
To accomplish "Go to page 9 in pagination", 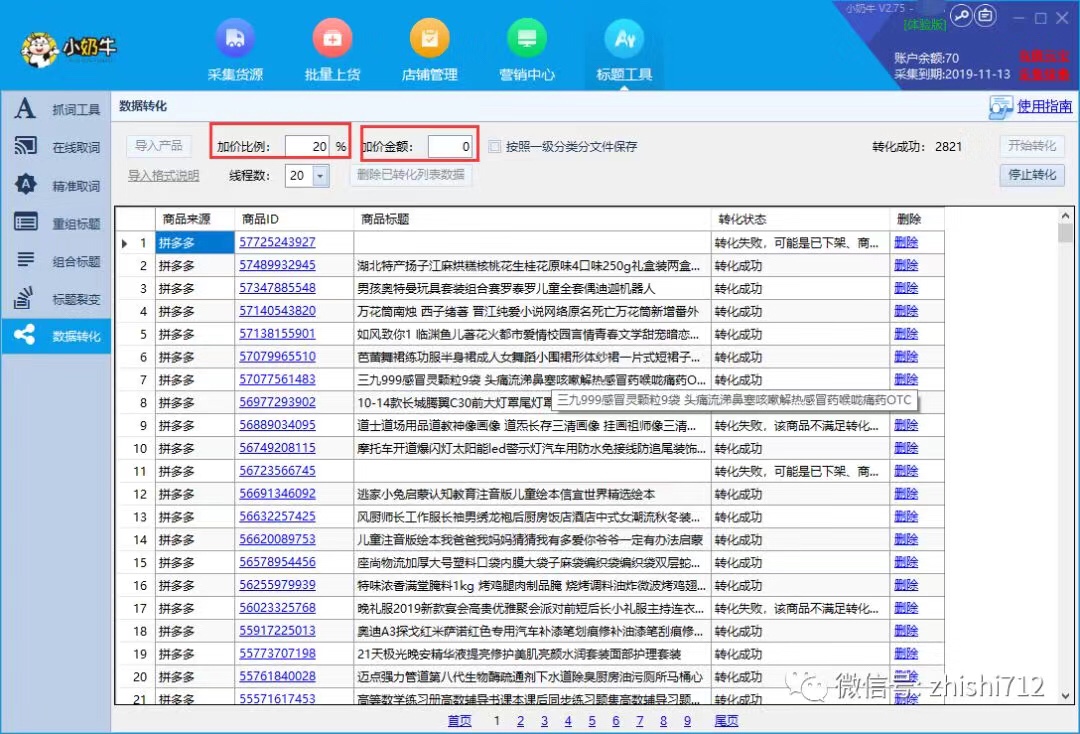I will click(687, 721).
